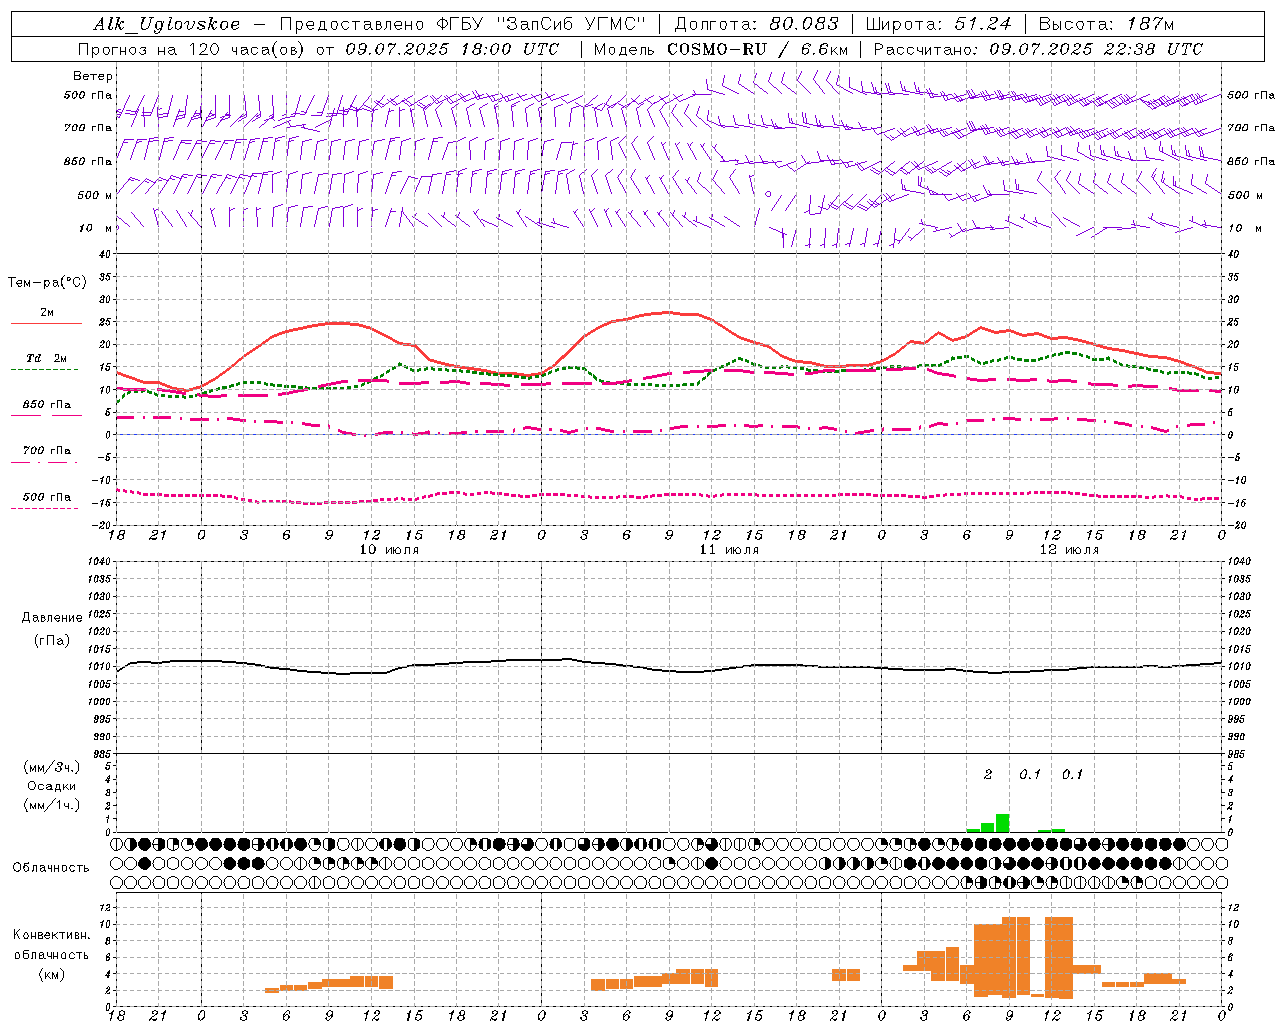
Task: Click the tallest green precipitation bar
Action: coord(1002,823)
